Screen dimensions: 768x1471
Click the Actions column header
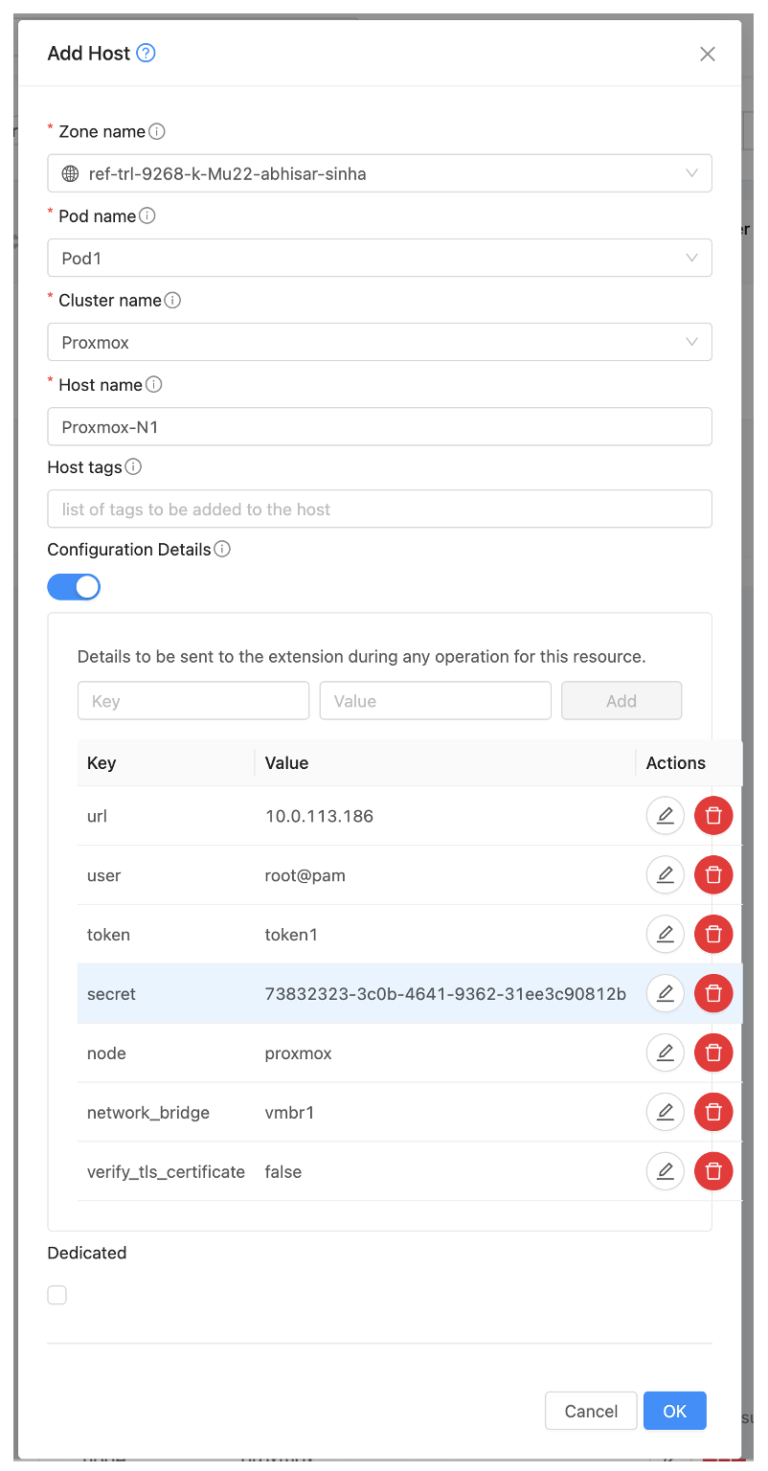click(689, 763)
